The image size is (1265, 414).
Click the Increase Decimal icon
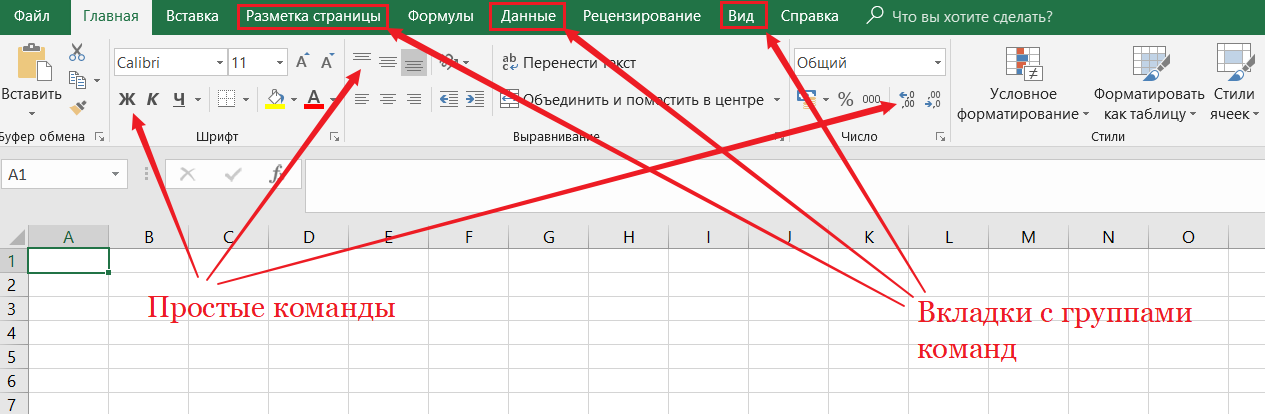(x=907, y=99)
